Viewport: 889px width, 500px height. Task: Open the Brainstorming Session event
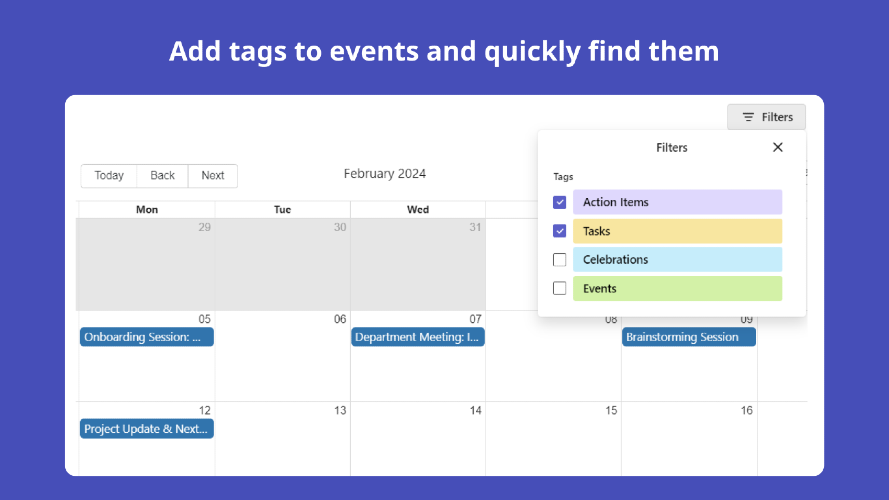(x=689, y=337)
